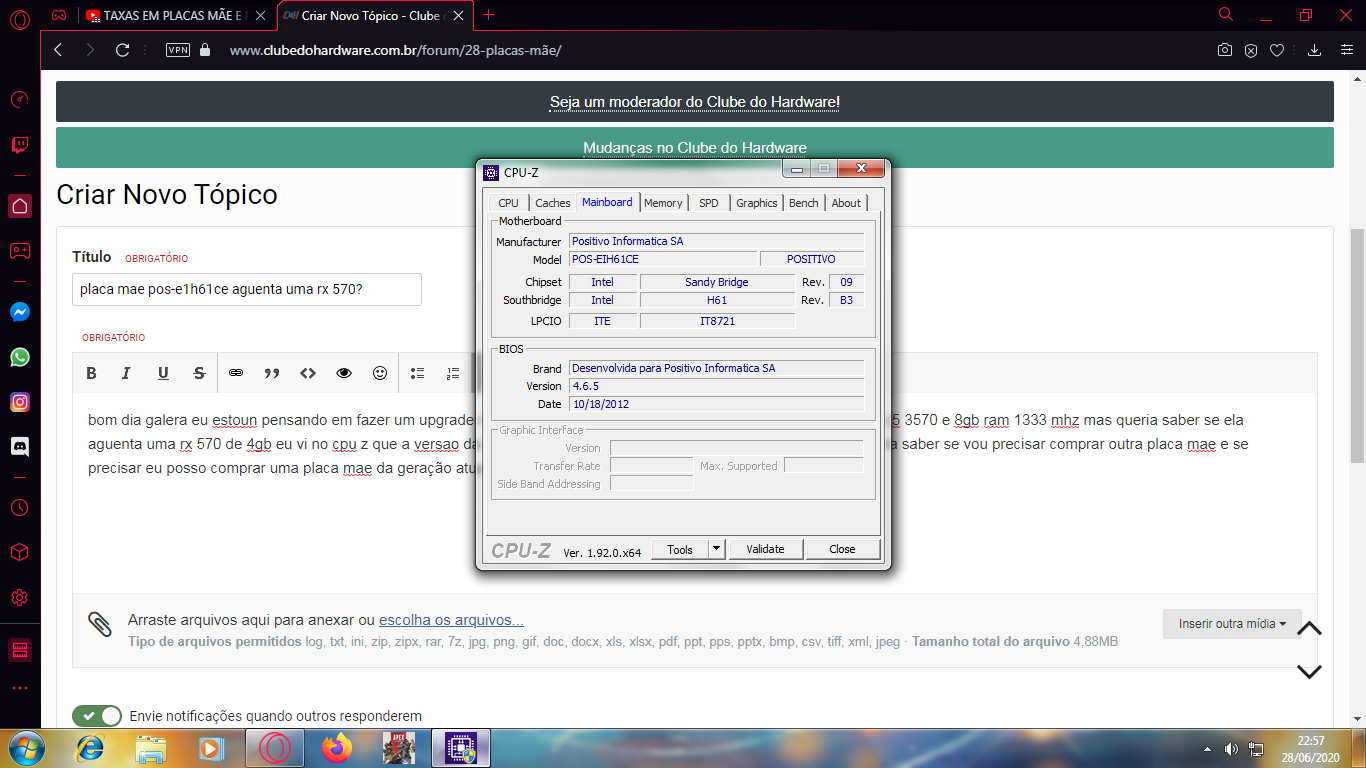Expand Inserir outra mídia dropdown

[1232, 623]
